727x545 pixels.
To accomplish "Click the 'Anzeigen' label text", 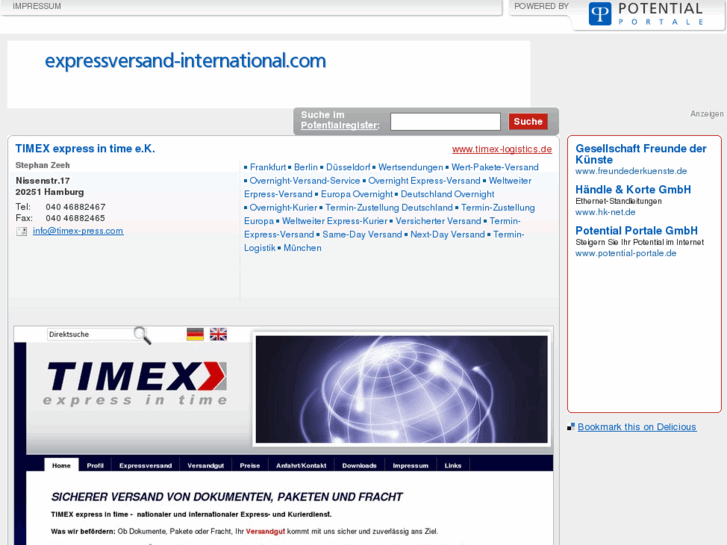I will click(x=707, y=114).
